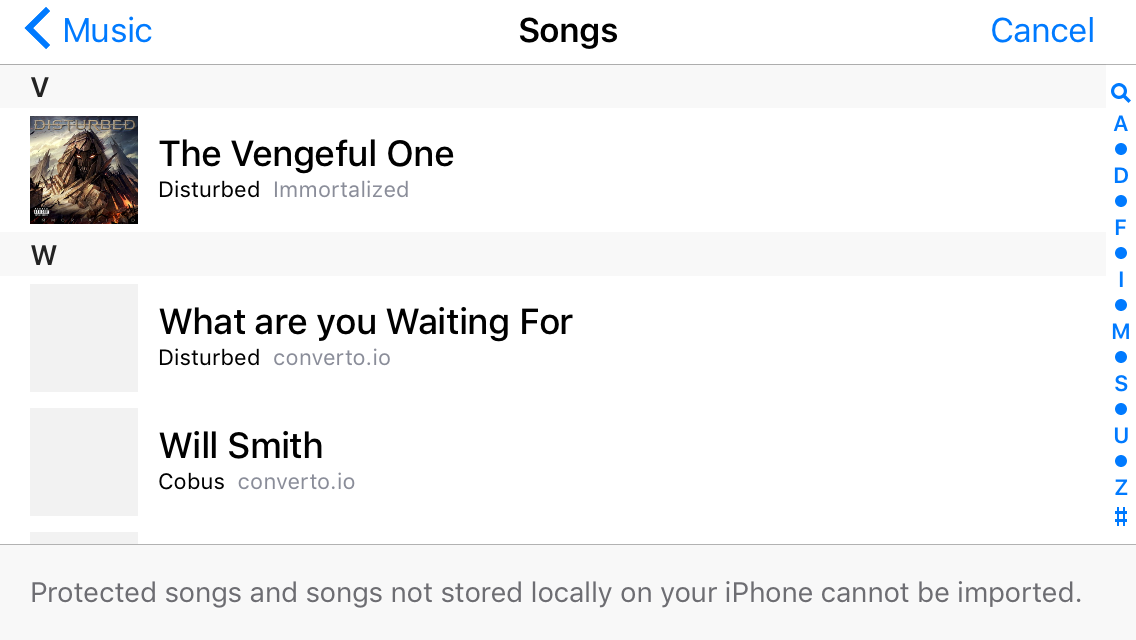Jump to letter S in index
1136x640 pixels.
(x=1121, y=384)
